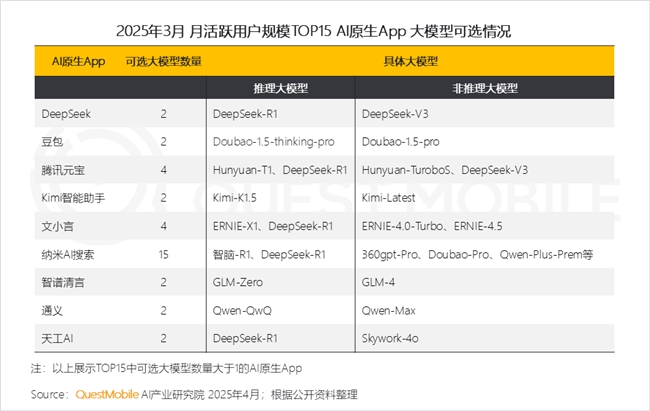Click the '可选大模型数量' column header

click(163, 61)
